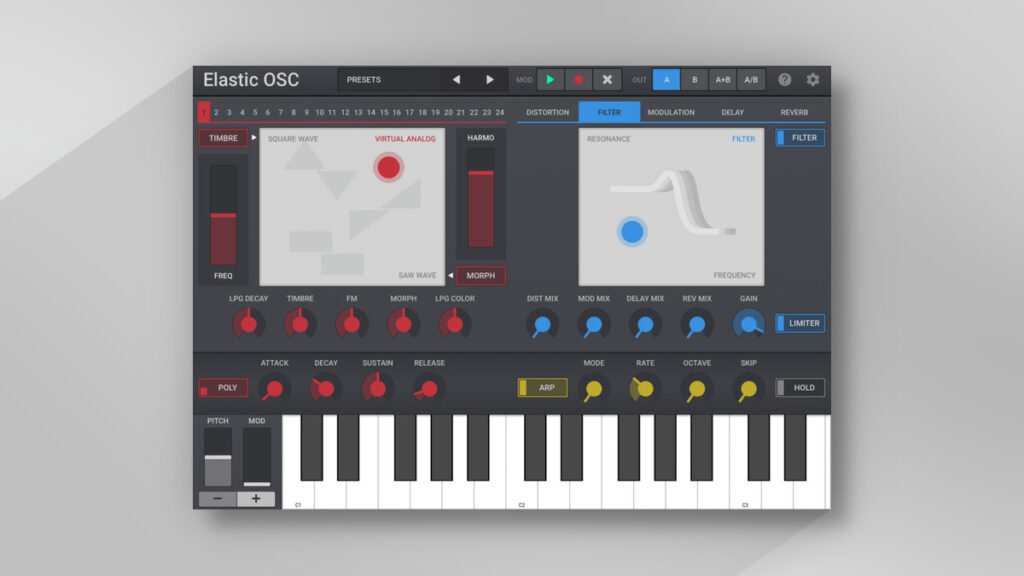Click the X clear button beside record
The width and height of the screenshot is (1024, 576).
coord(606,80)
